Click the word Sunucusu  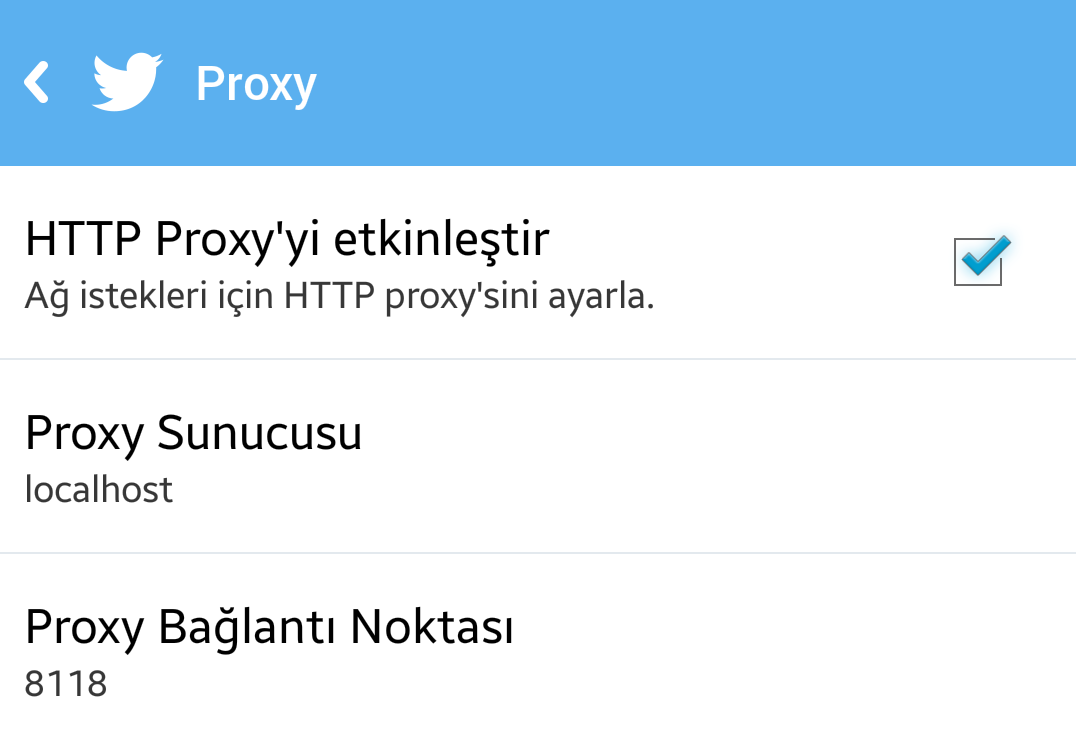point(259,433)
